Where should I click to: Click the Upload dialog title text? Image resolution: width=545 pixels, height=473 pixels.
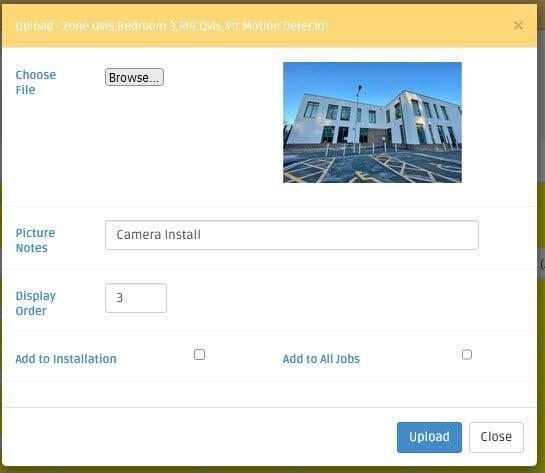(x=172, y=26)
